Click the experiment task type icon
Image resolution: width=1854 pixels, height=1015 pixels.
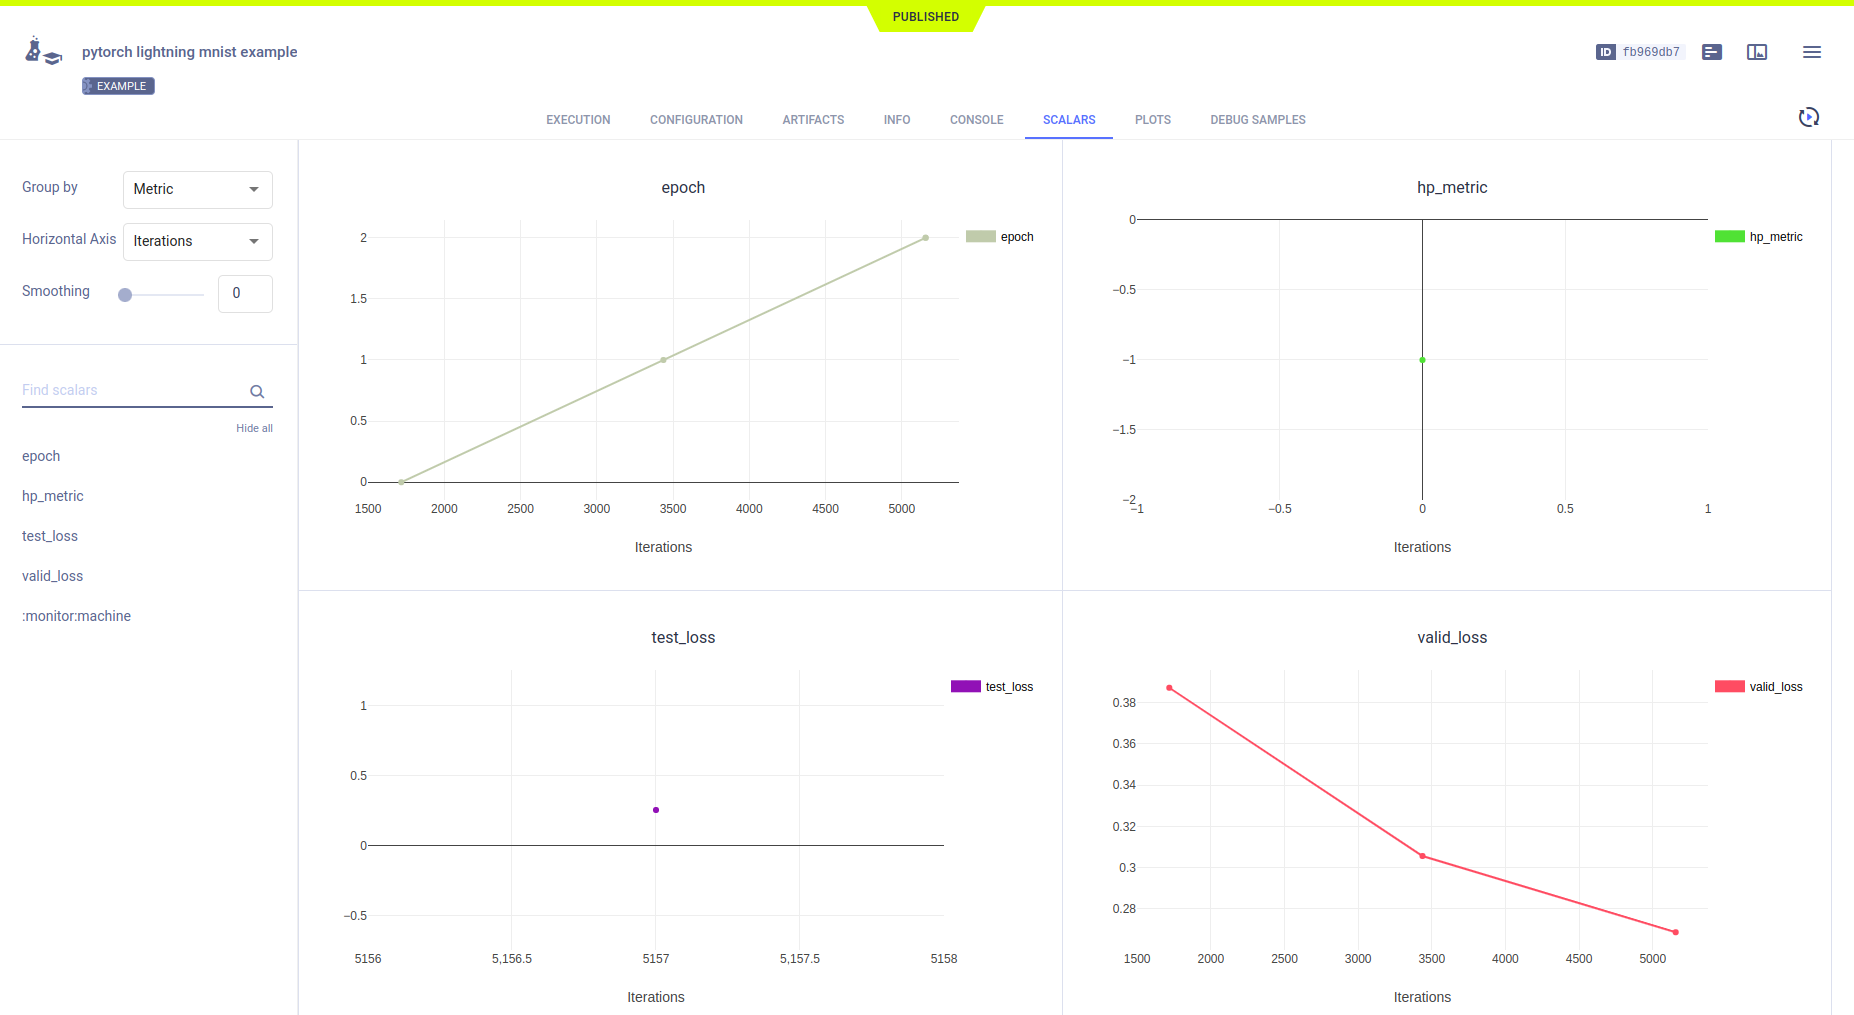tap(43, 51)
